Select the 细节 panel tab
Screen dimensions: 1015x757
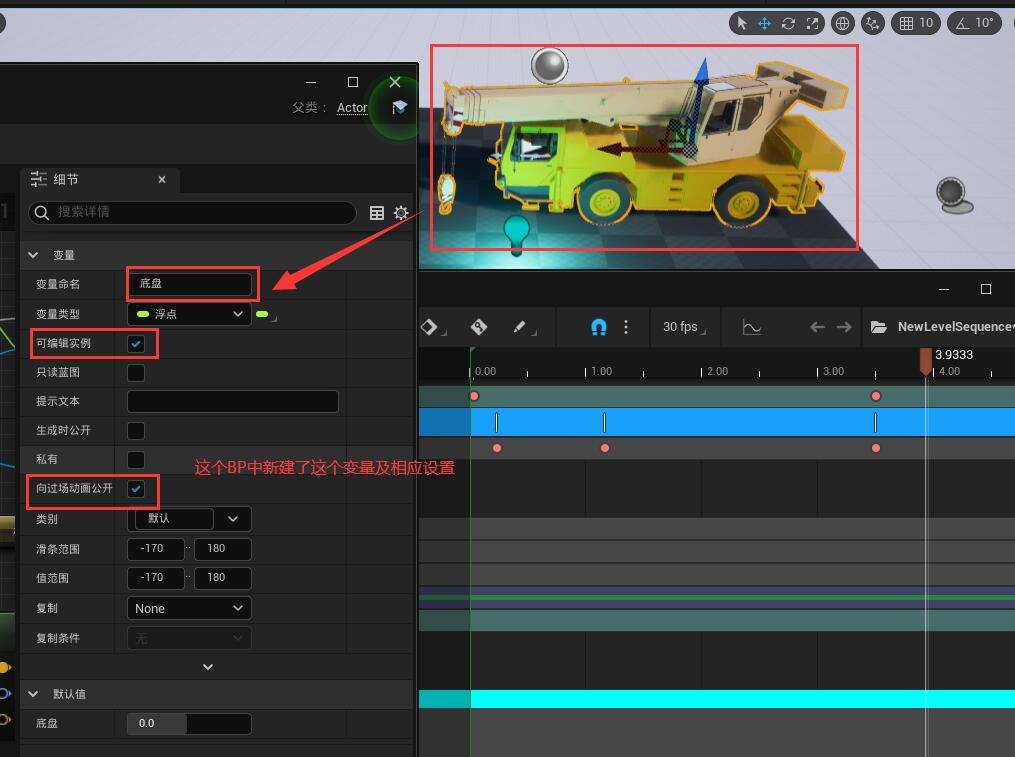pyautogui.click(x=66, y=180)
